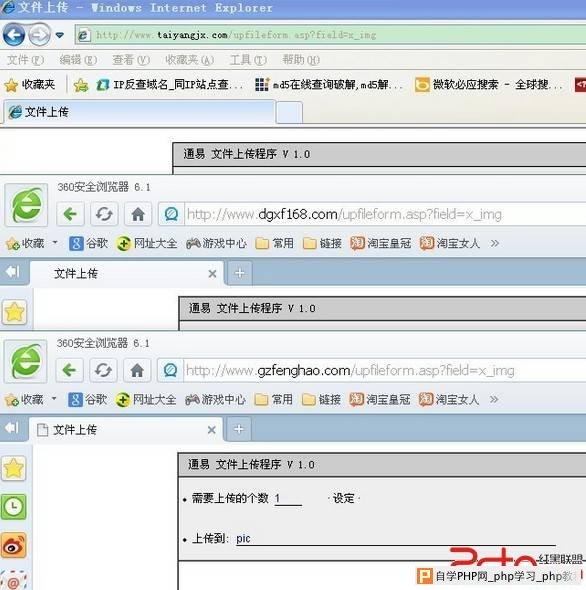The height and width of the screenshot is (590, 586).
Task: Click the IE forward arrow button
Action: coord(39,35)
